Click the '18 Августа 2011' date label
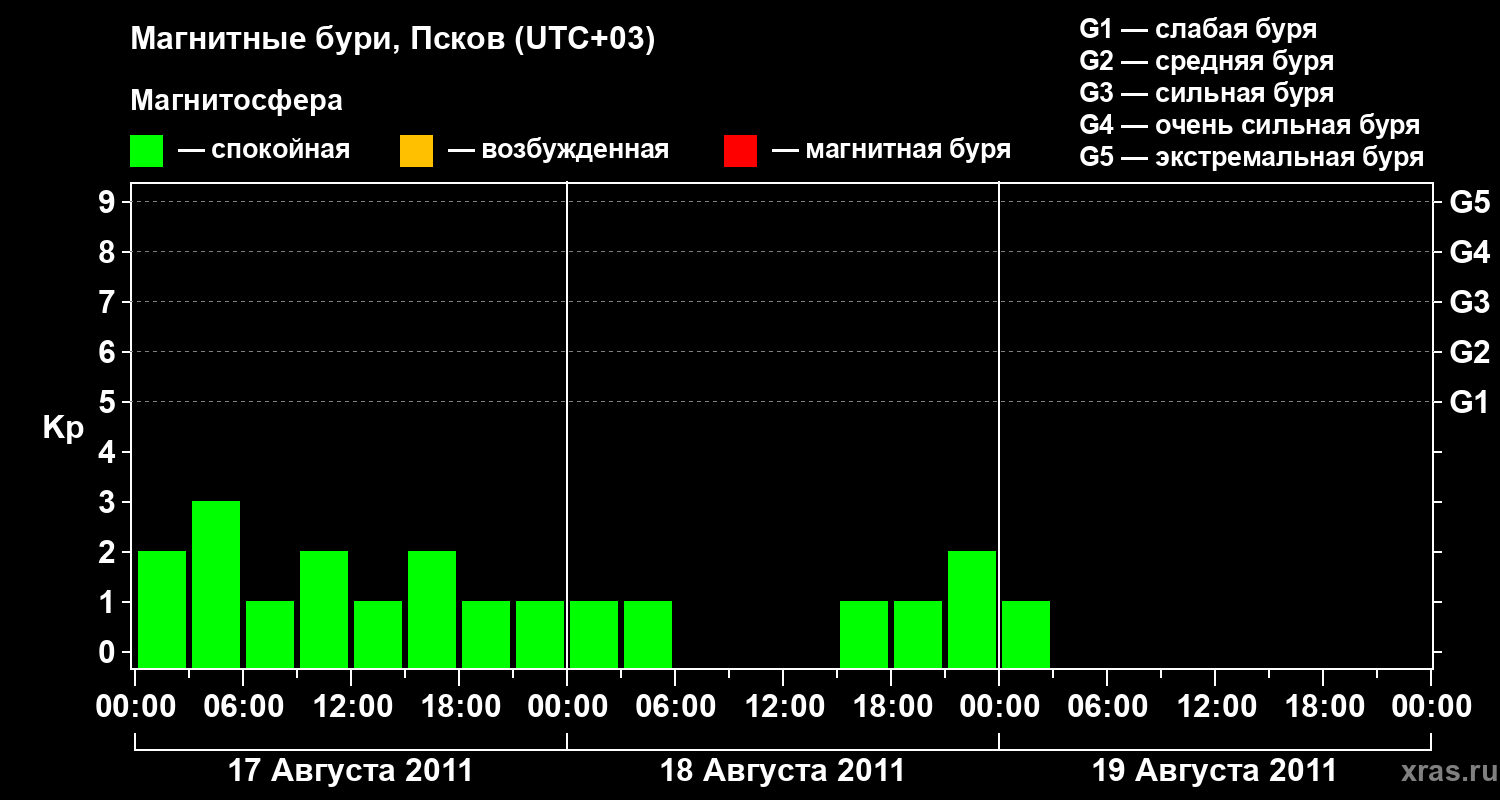Image resolution: width=1500 pixels, height=800 pixels. pyautogui.click(x=782, y=771)
